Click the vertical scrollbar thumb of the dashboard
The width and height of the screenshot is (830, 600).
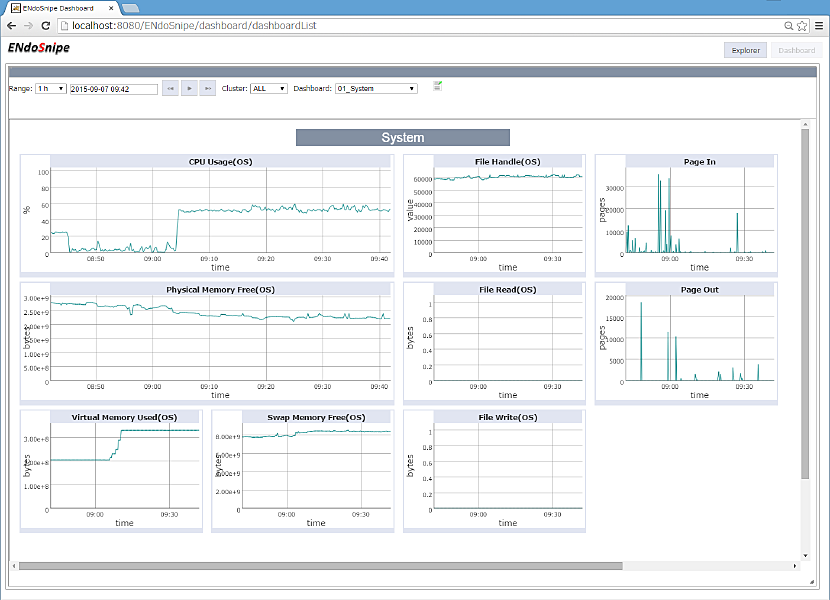pyautogui.click(x=805, y=303)
